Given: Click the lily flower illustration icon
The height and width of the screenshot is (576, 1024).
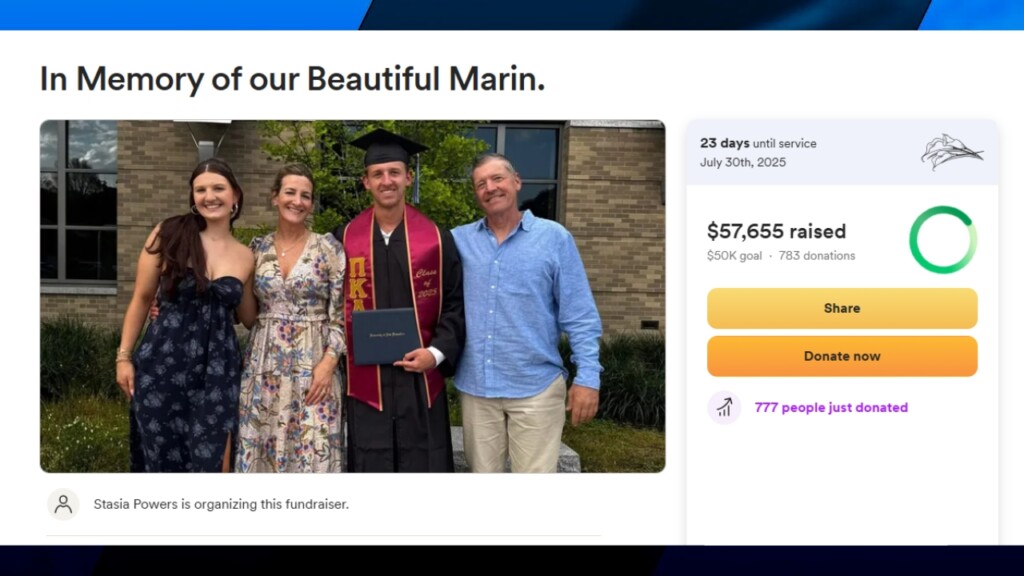Looking at the screenshot, I should coord(951,152).
